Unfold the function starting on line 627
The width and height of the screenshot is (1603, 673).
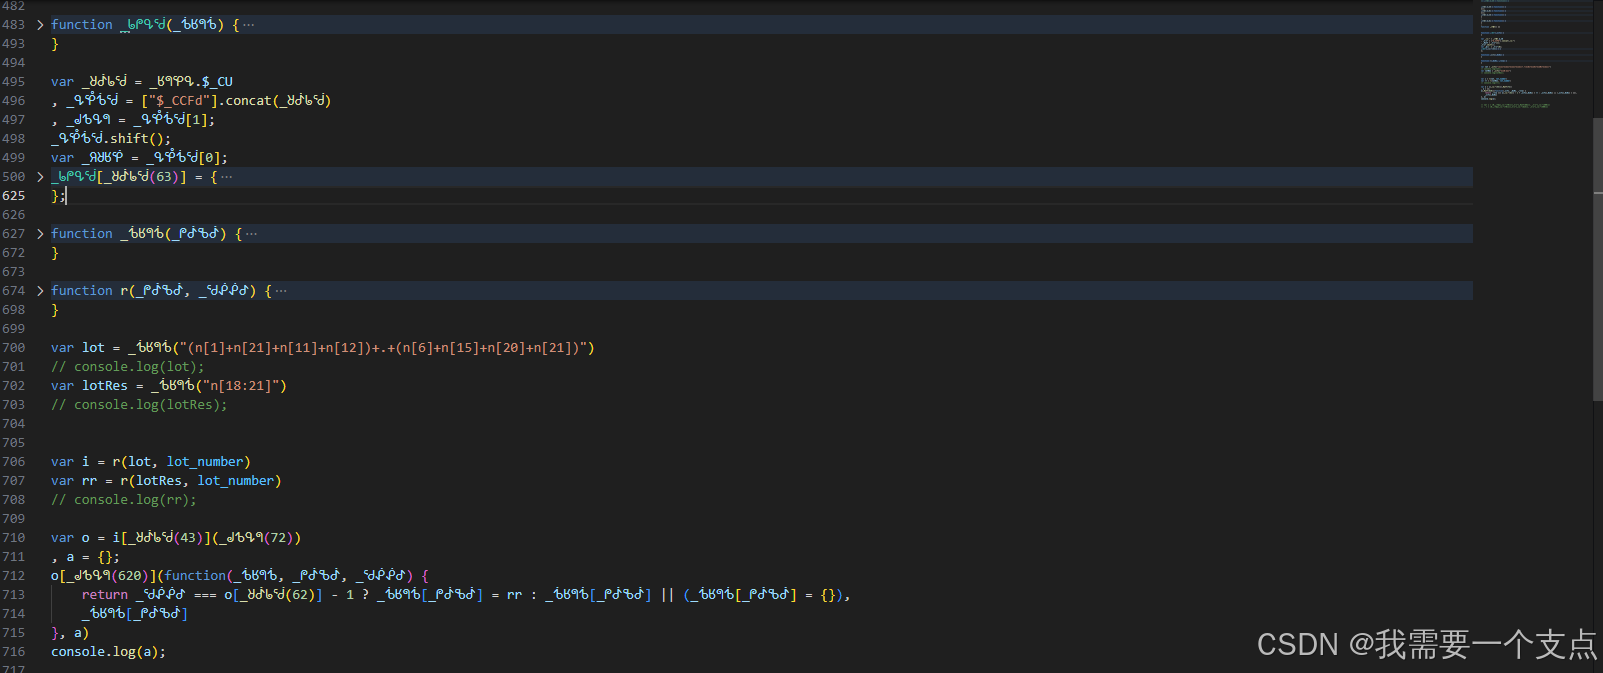[40, 234]
